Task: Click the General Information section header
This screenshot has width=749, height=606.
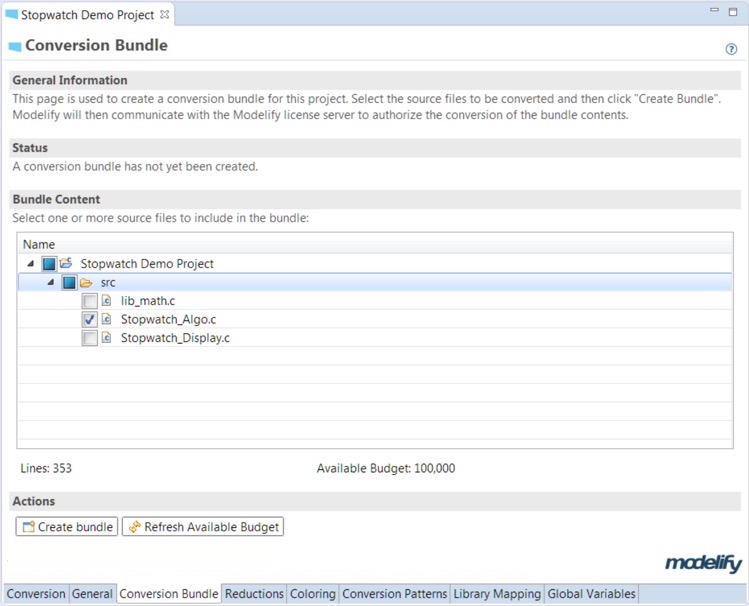Action: click(x=375, y=80)
